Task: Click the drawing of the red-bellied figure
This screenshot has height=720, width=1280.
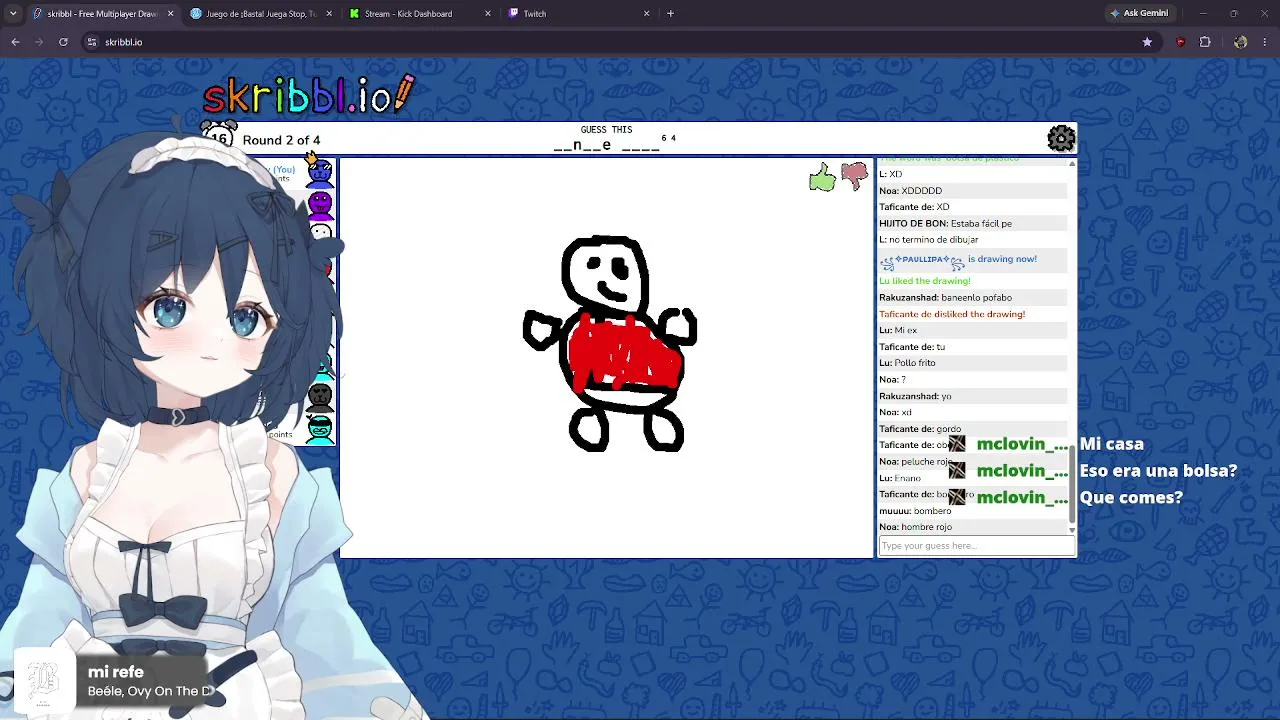Action: [x=610, y=343]
